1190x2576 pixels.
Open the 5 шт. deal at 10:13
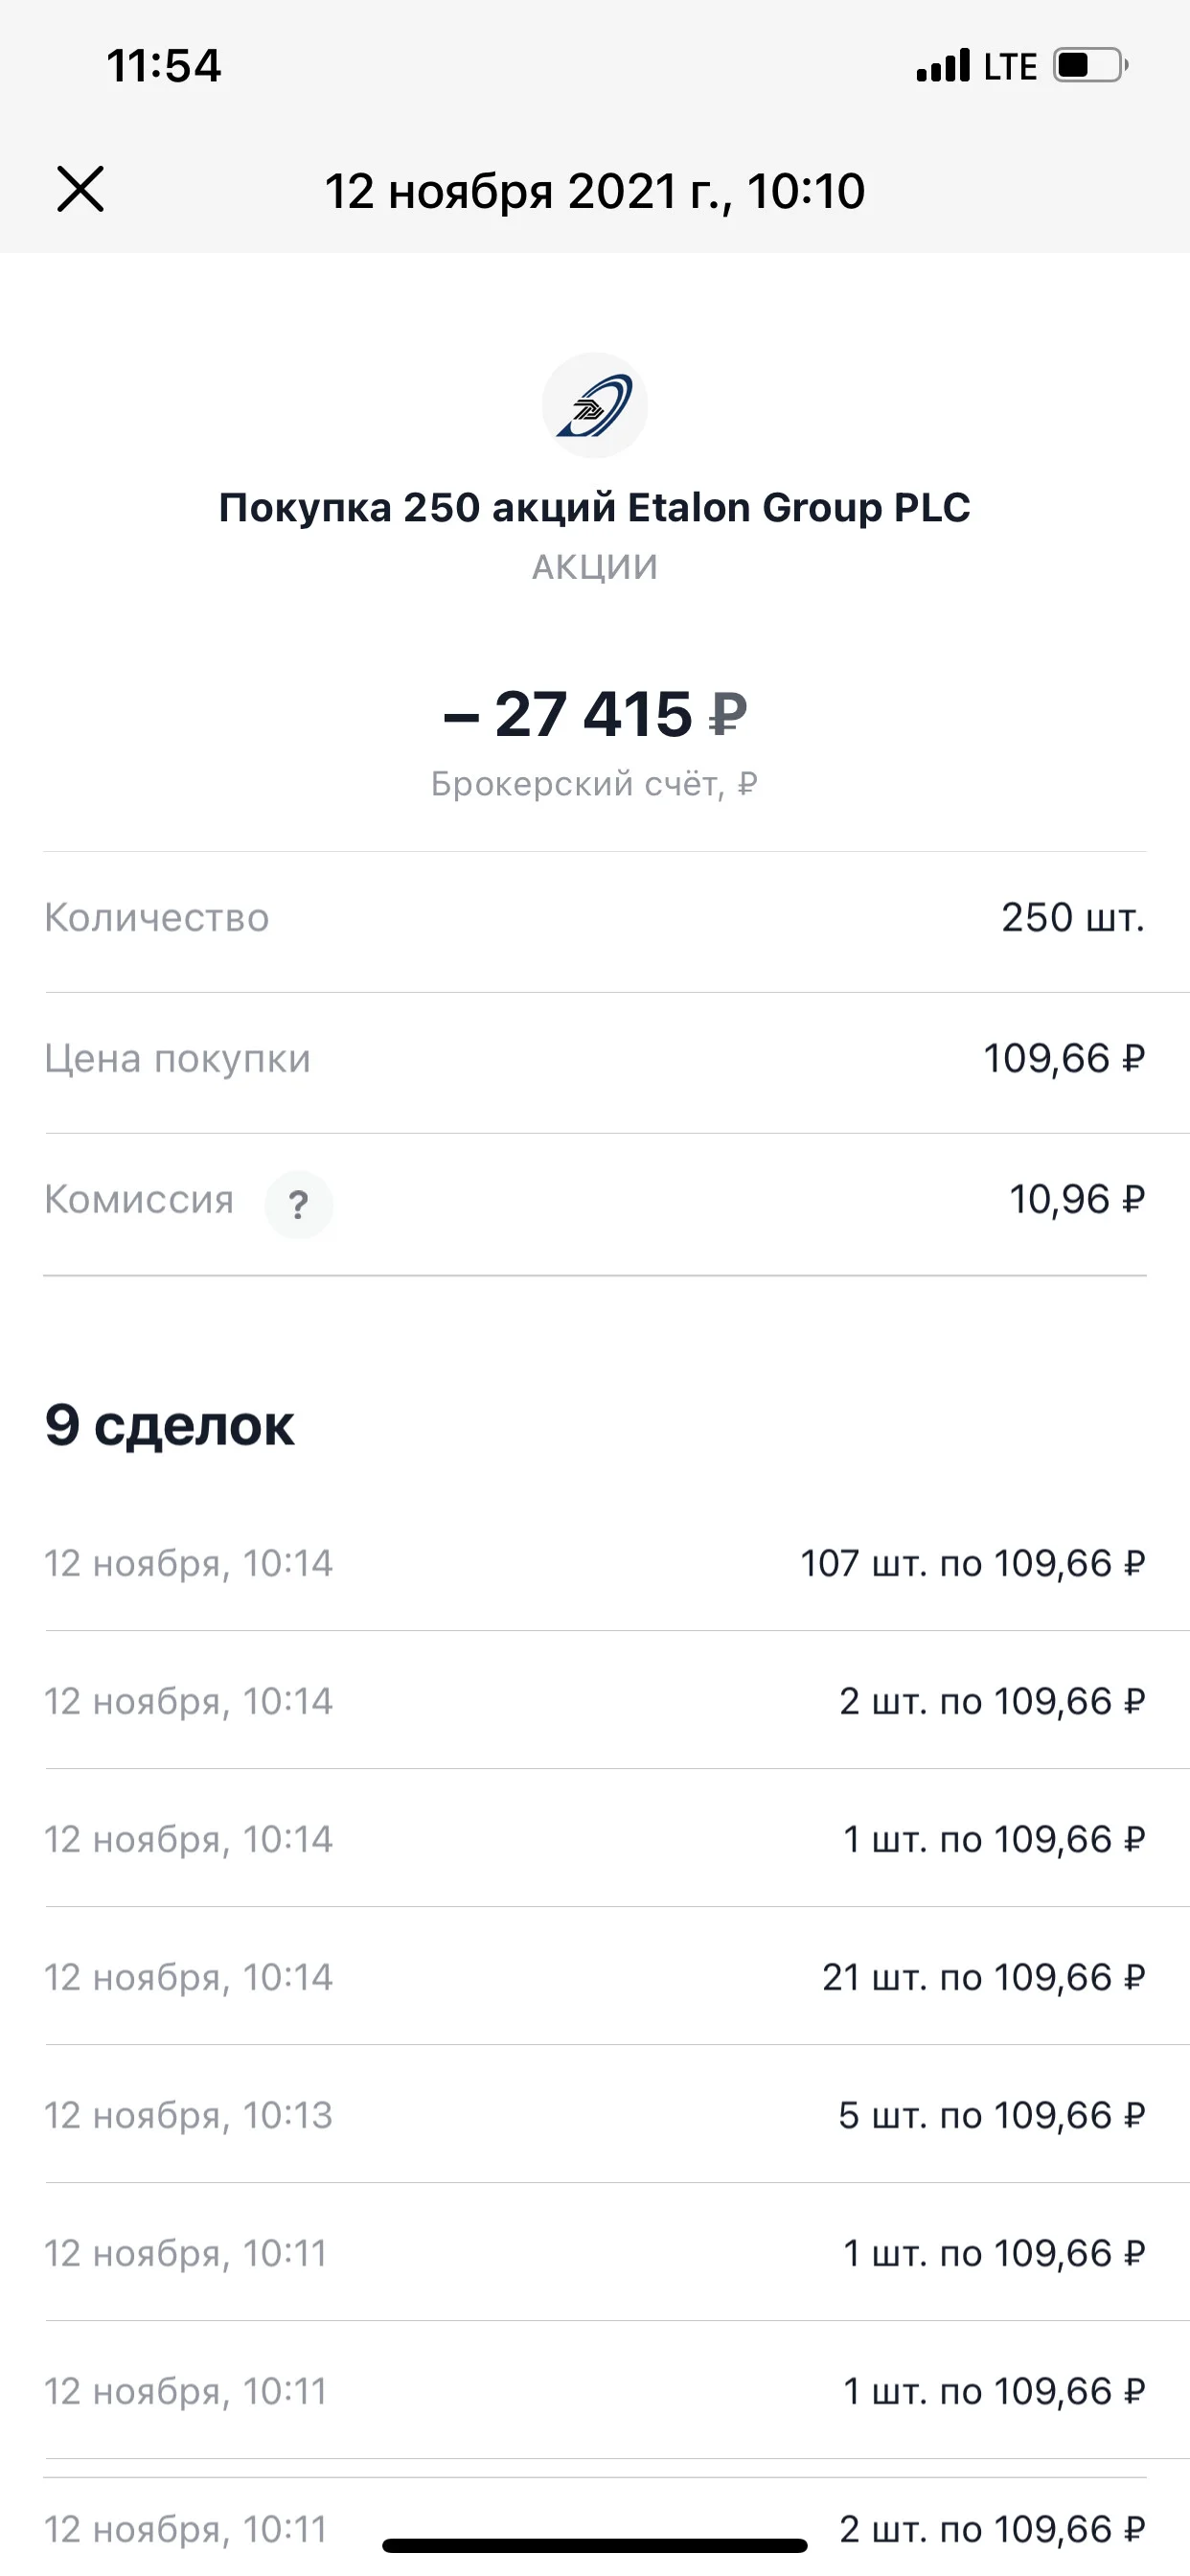pos(595,2115)
